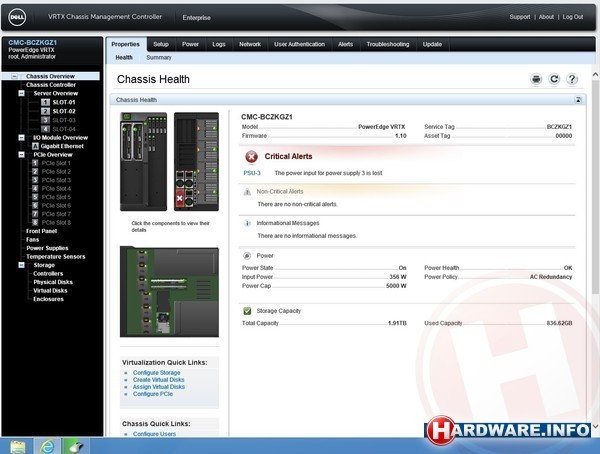
Task: Open Assign Virtual Disks quick link
Action: (159, 387)
